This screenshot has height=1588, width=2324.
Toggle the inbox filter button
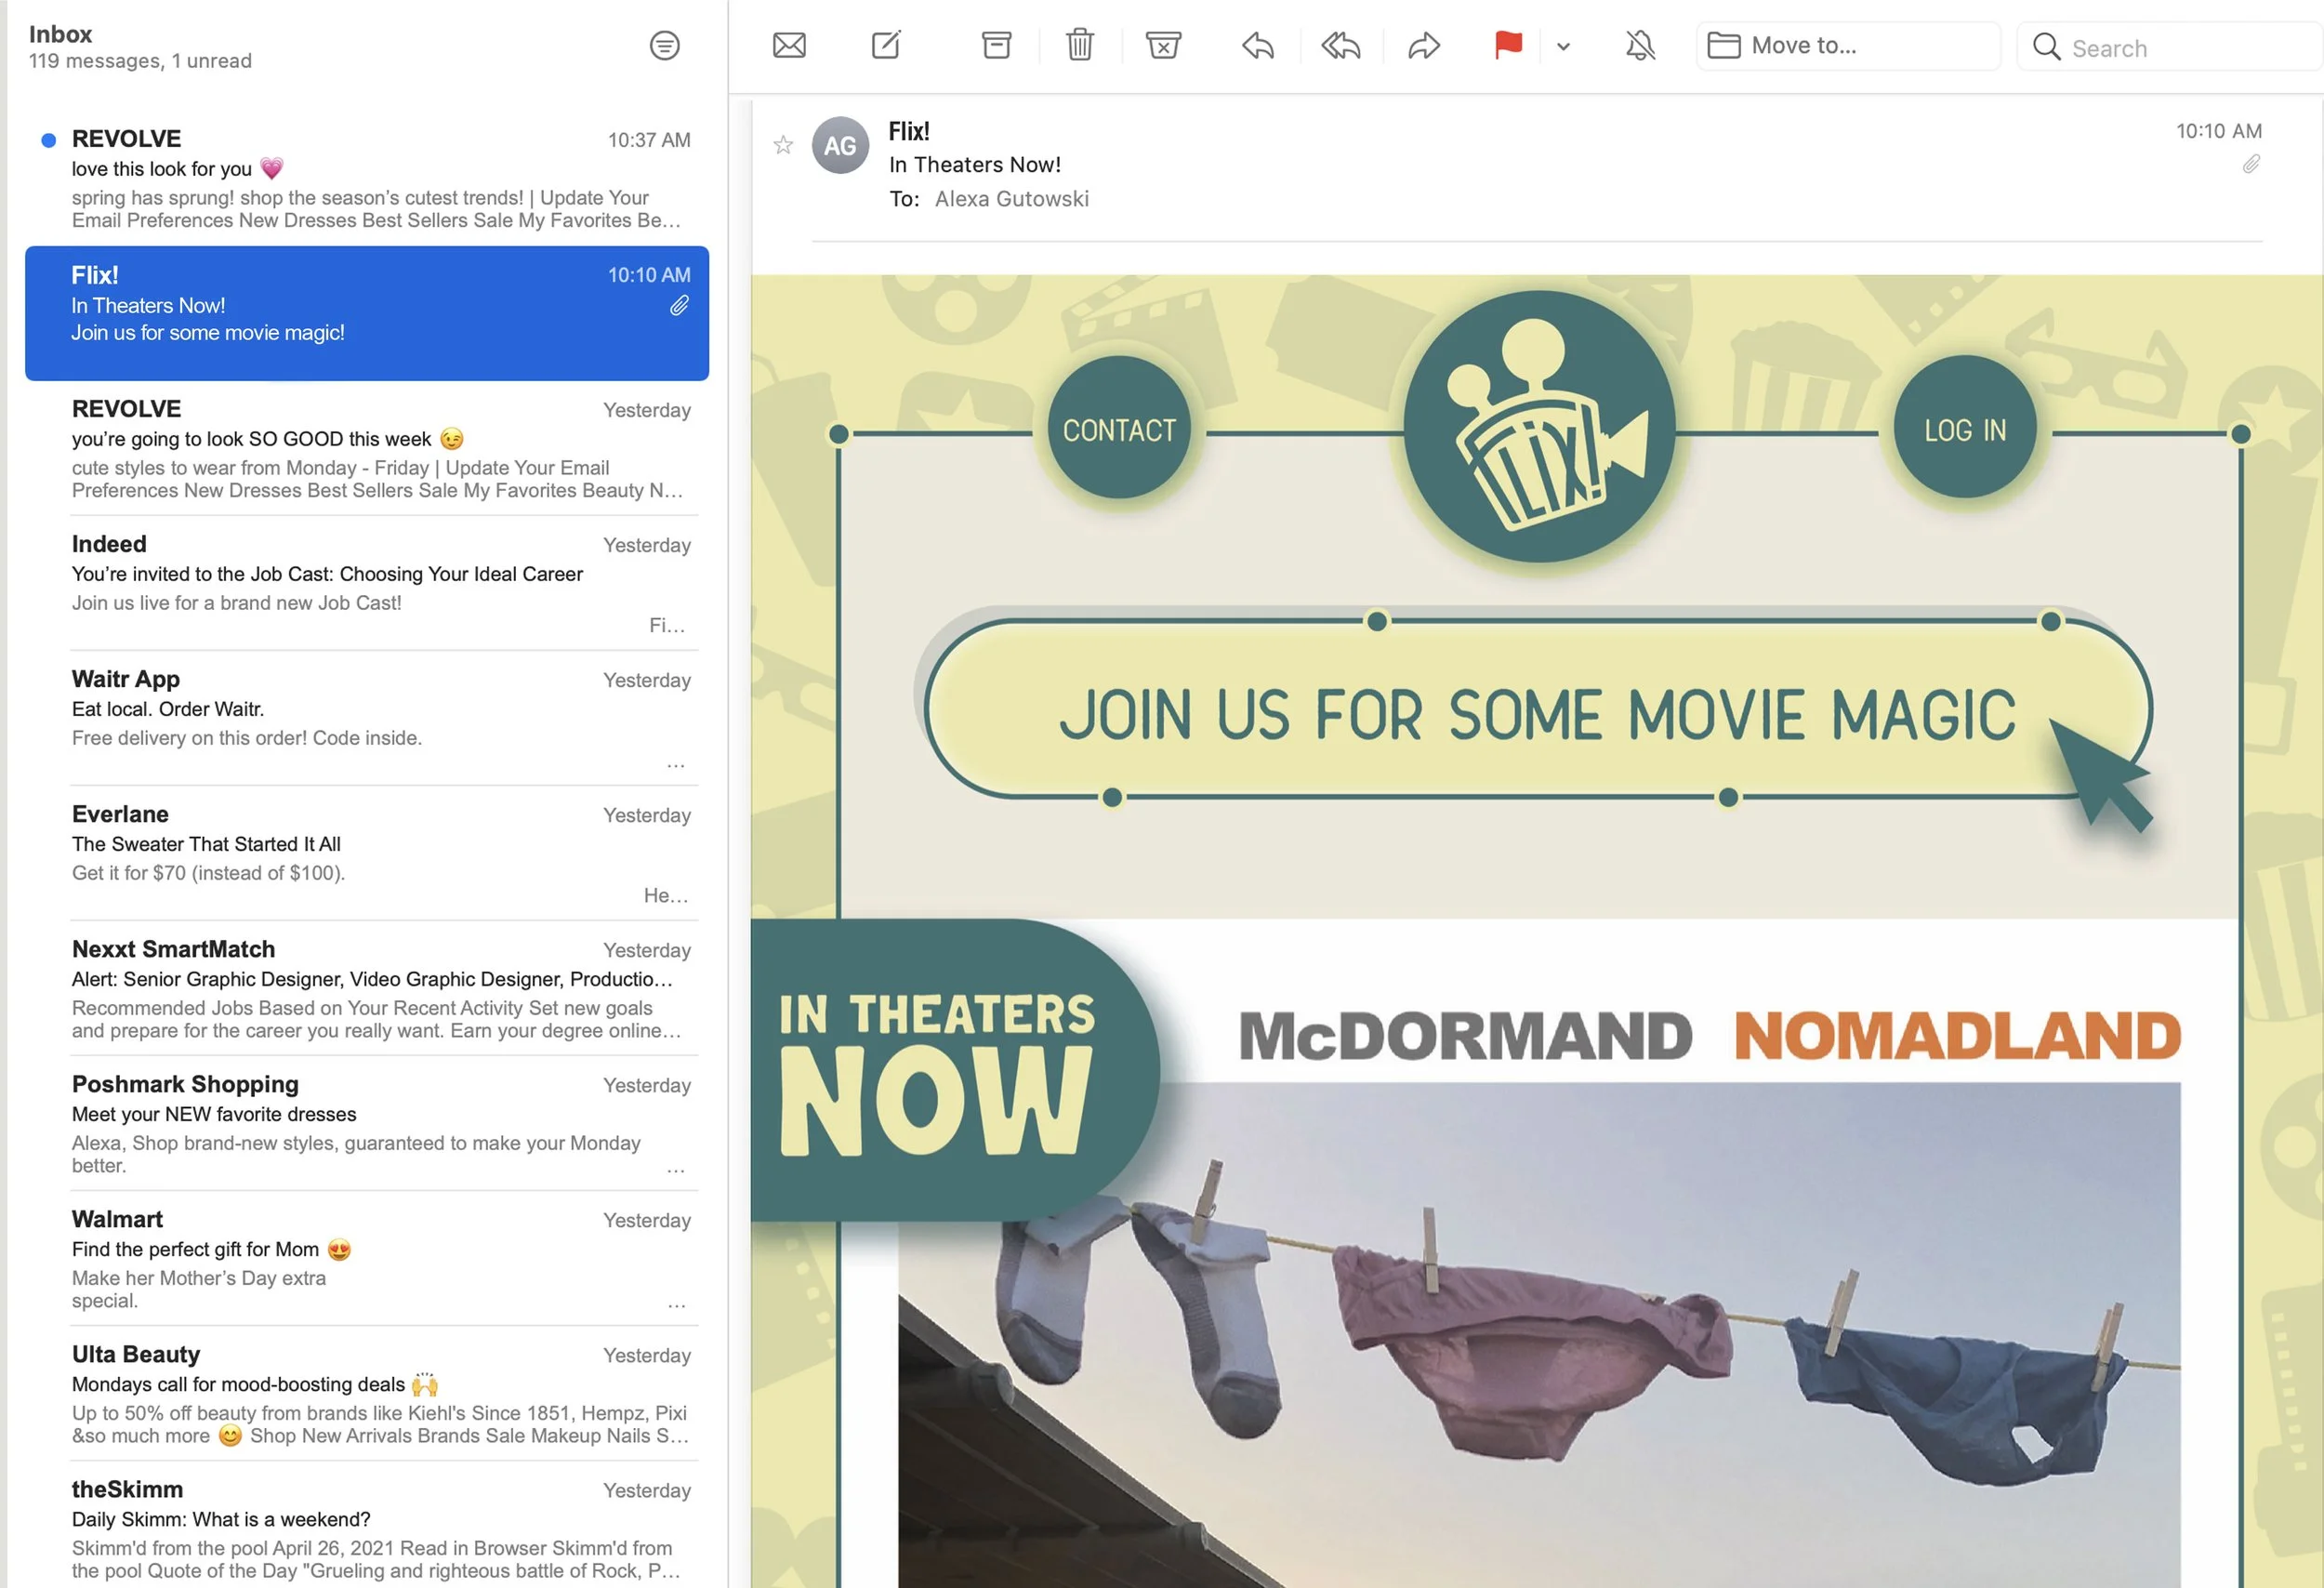pyautogui.click(x=665, y=45)
